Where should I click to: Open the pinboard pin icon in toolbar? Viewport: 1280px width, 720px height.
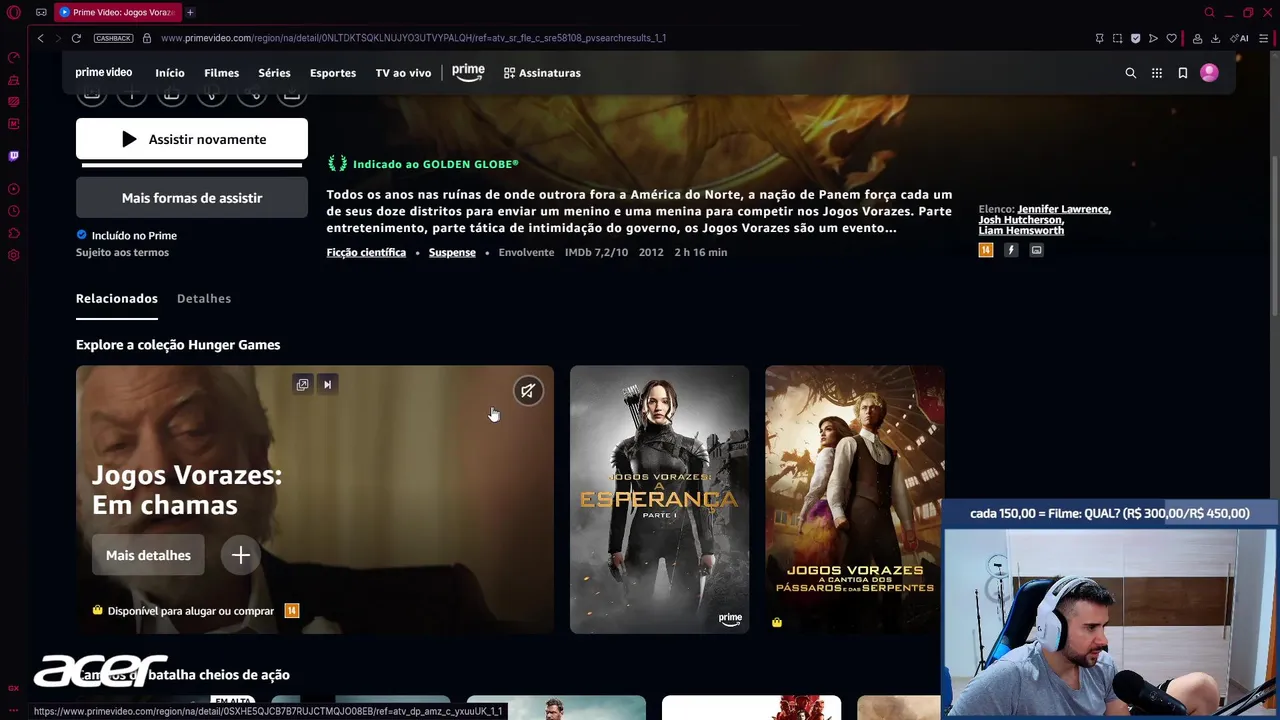click(1099, 38)
